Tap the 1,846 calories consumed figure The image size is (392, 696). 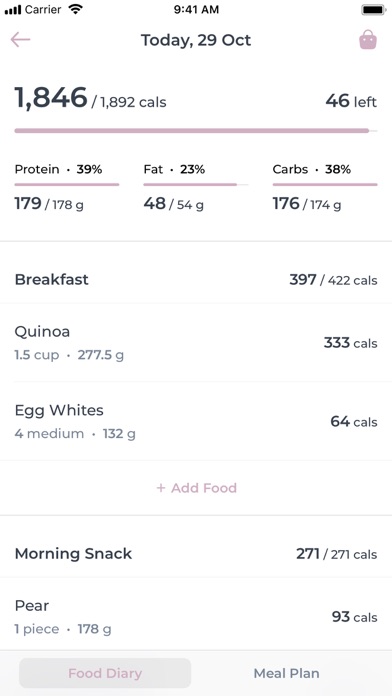coord(51,98)
